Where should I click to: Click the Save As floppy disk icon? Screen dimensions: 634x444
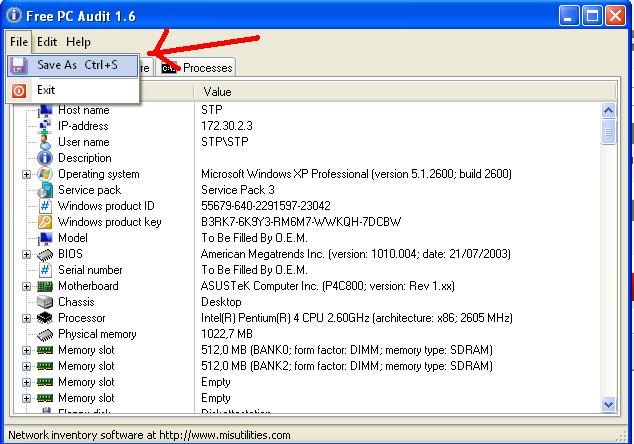pos(18,66)
